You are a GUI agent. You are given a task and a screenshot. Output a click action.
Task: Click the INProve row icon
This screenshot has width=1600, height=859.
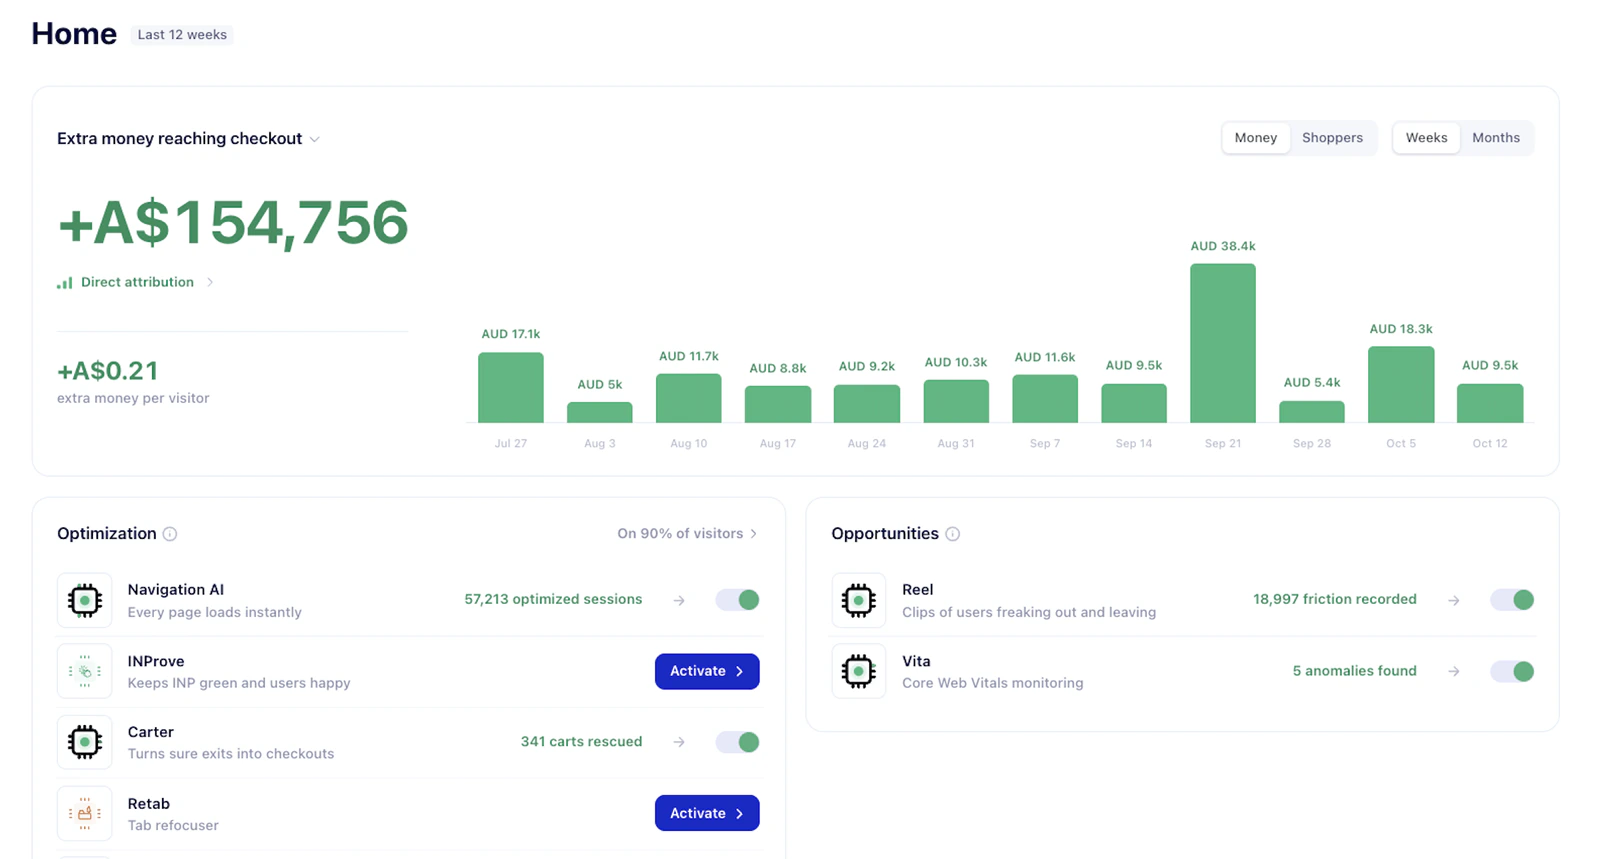click(85, 671)
